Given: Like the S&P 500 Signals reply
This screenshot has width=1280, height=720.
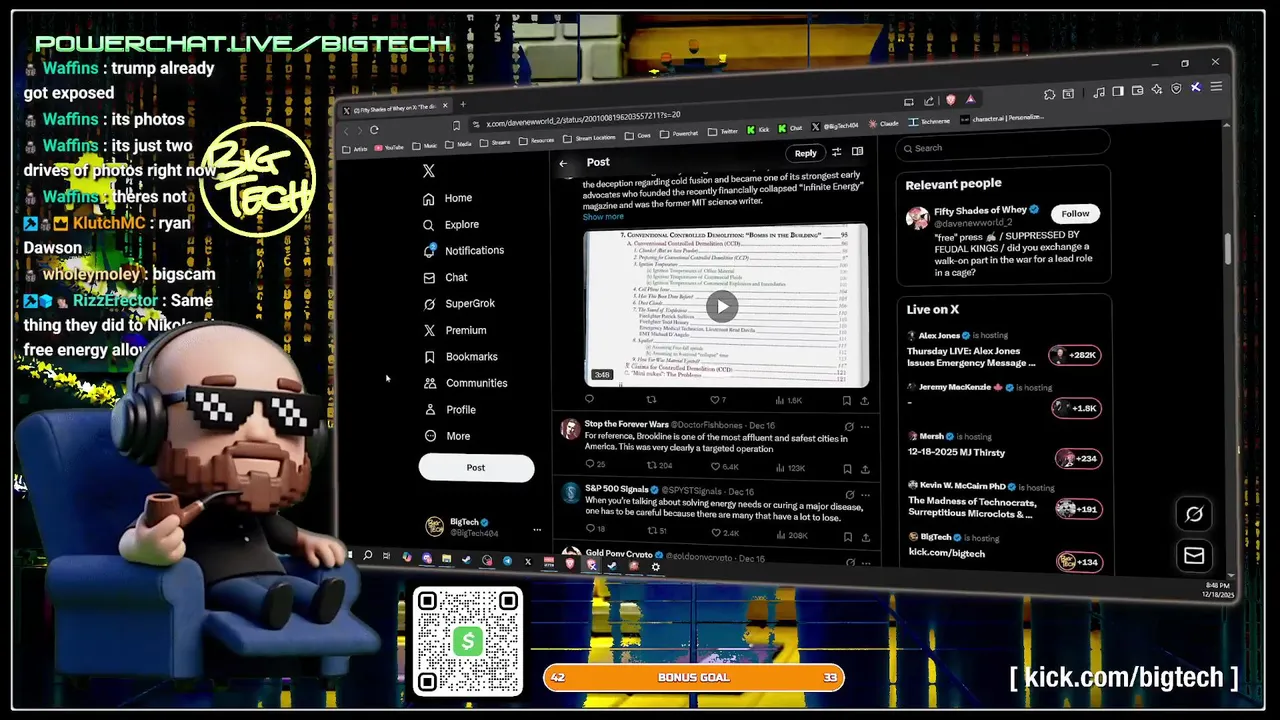Looking at the screenshot, I should point(724,533).
